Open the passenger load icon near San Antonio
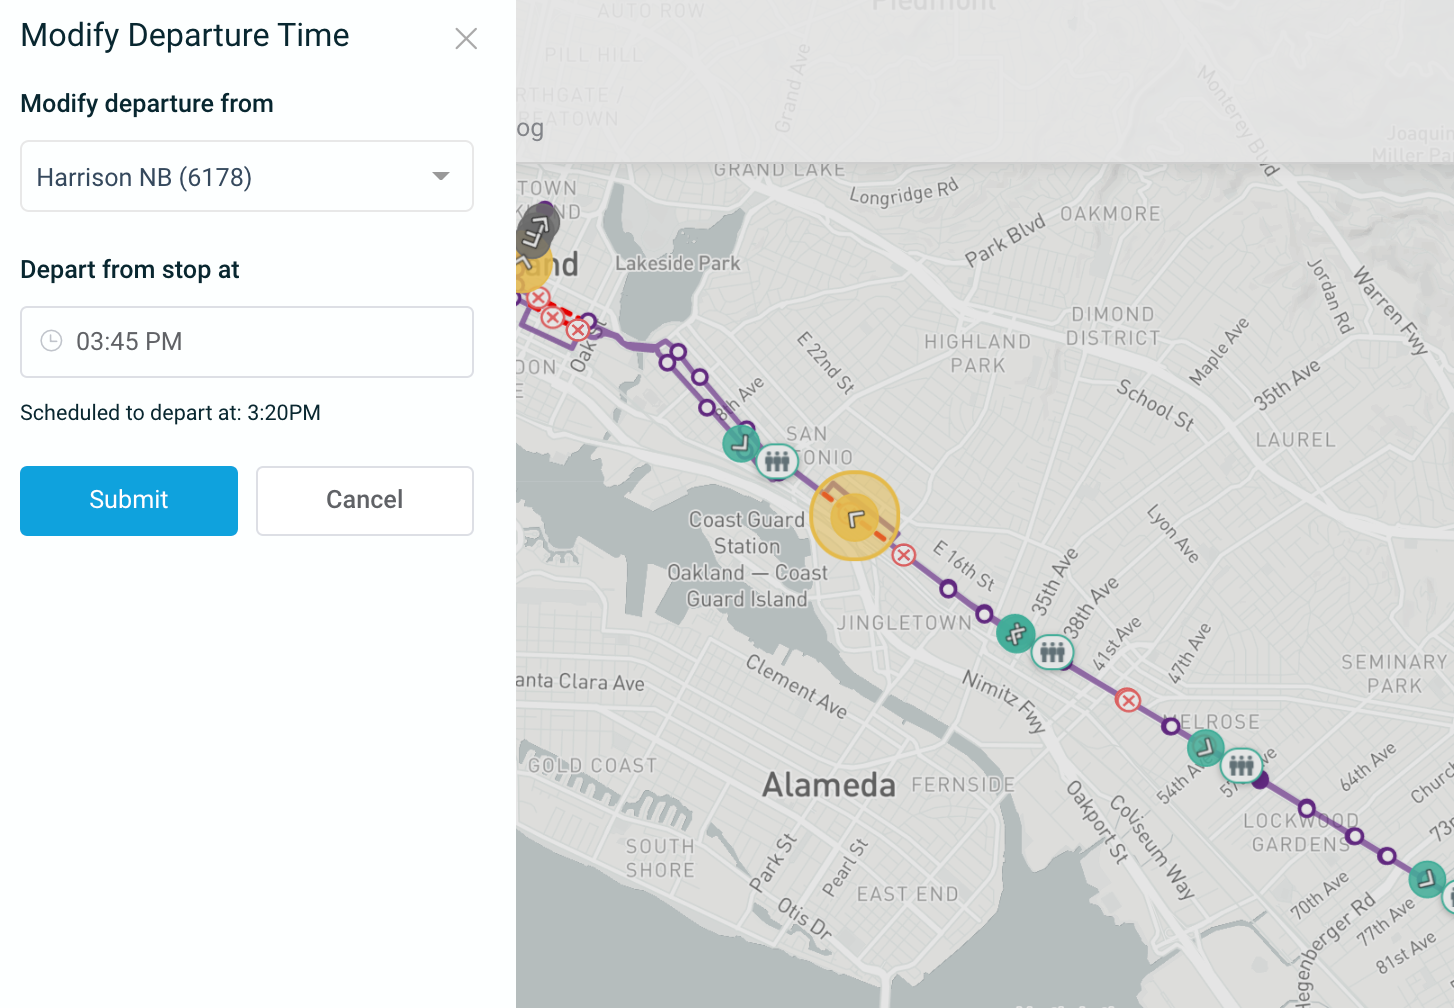This screenshot has height=1008, width=1454. [777, 461]
